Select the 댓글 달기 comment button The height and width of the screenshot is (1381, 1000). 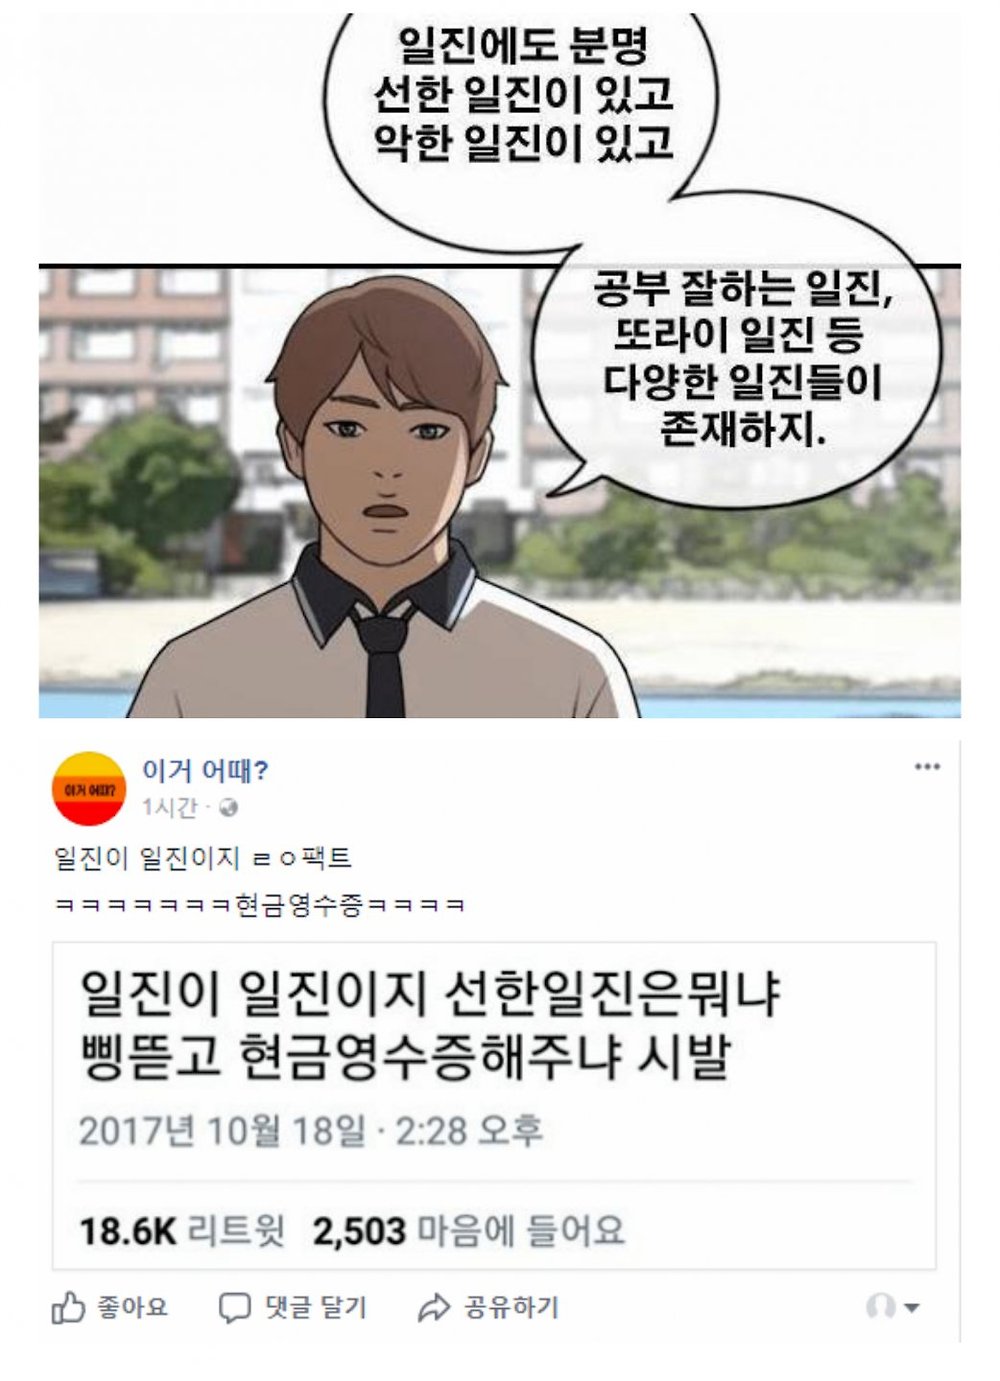(294, 1307)
